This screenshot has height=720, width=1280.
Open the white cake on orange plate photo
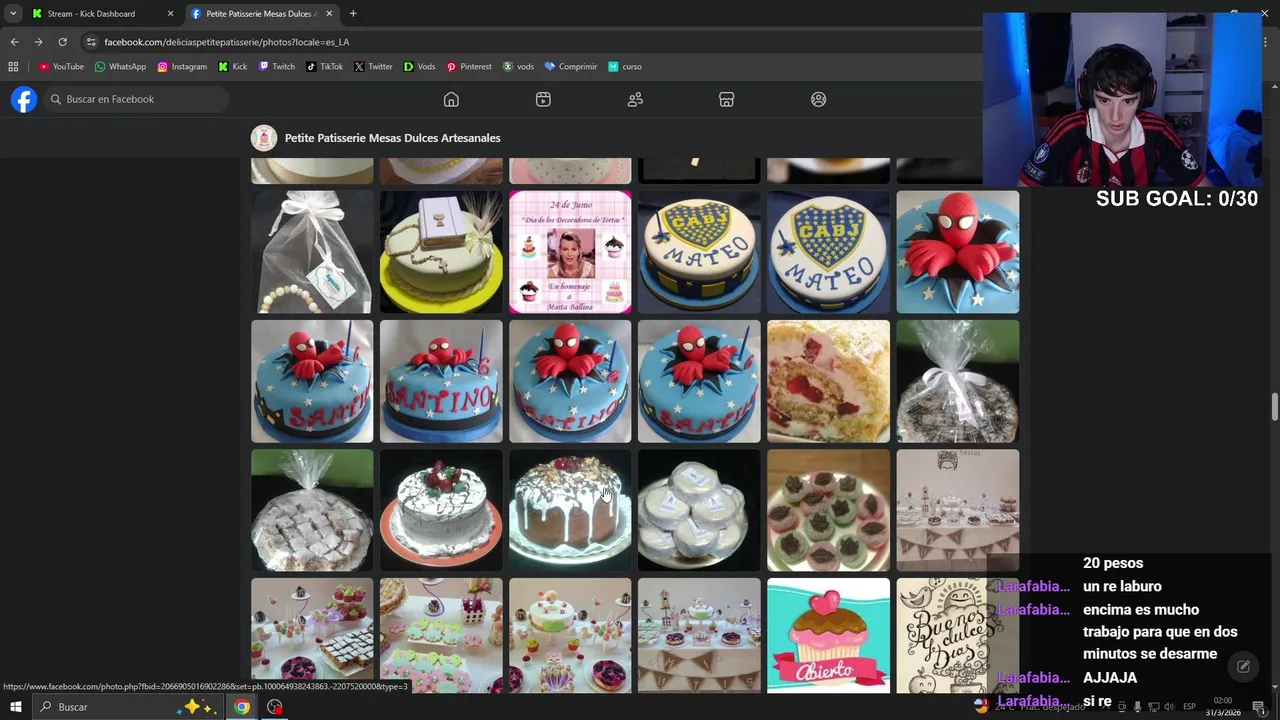[x=441, y=510]
